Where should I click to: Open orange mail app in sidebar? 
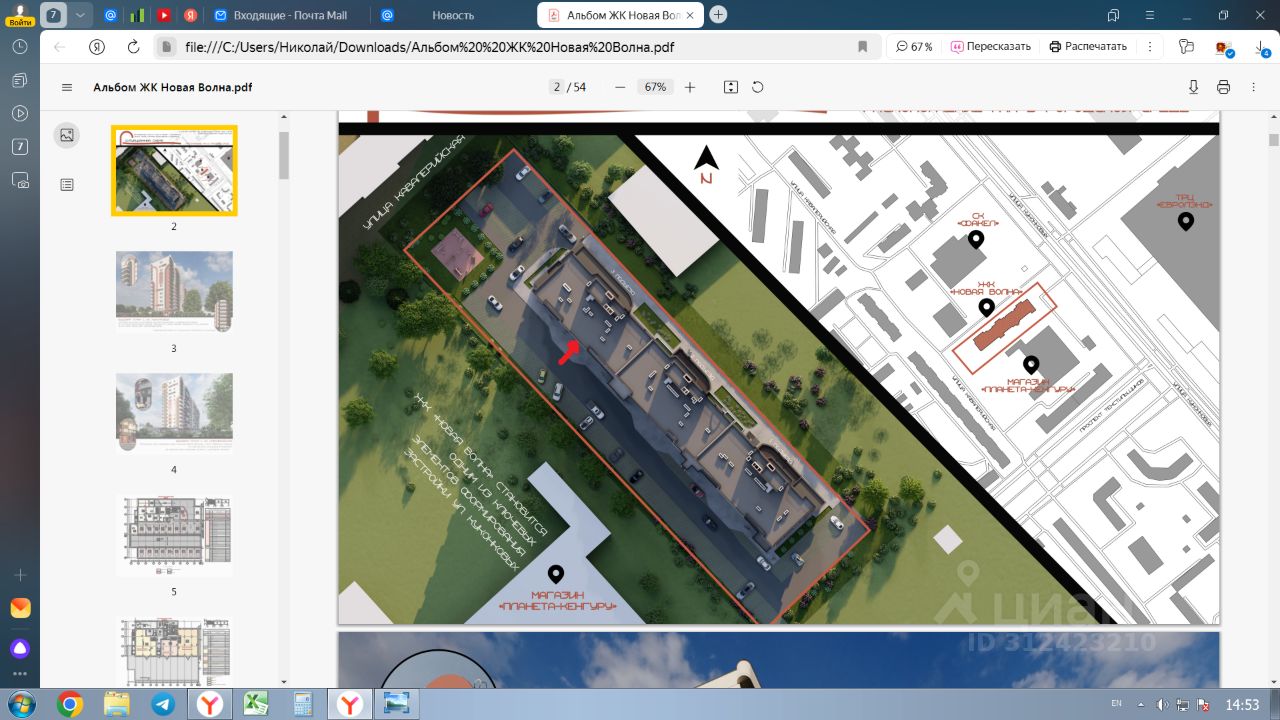coord(20,608)
